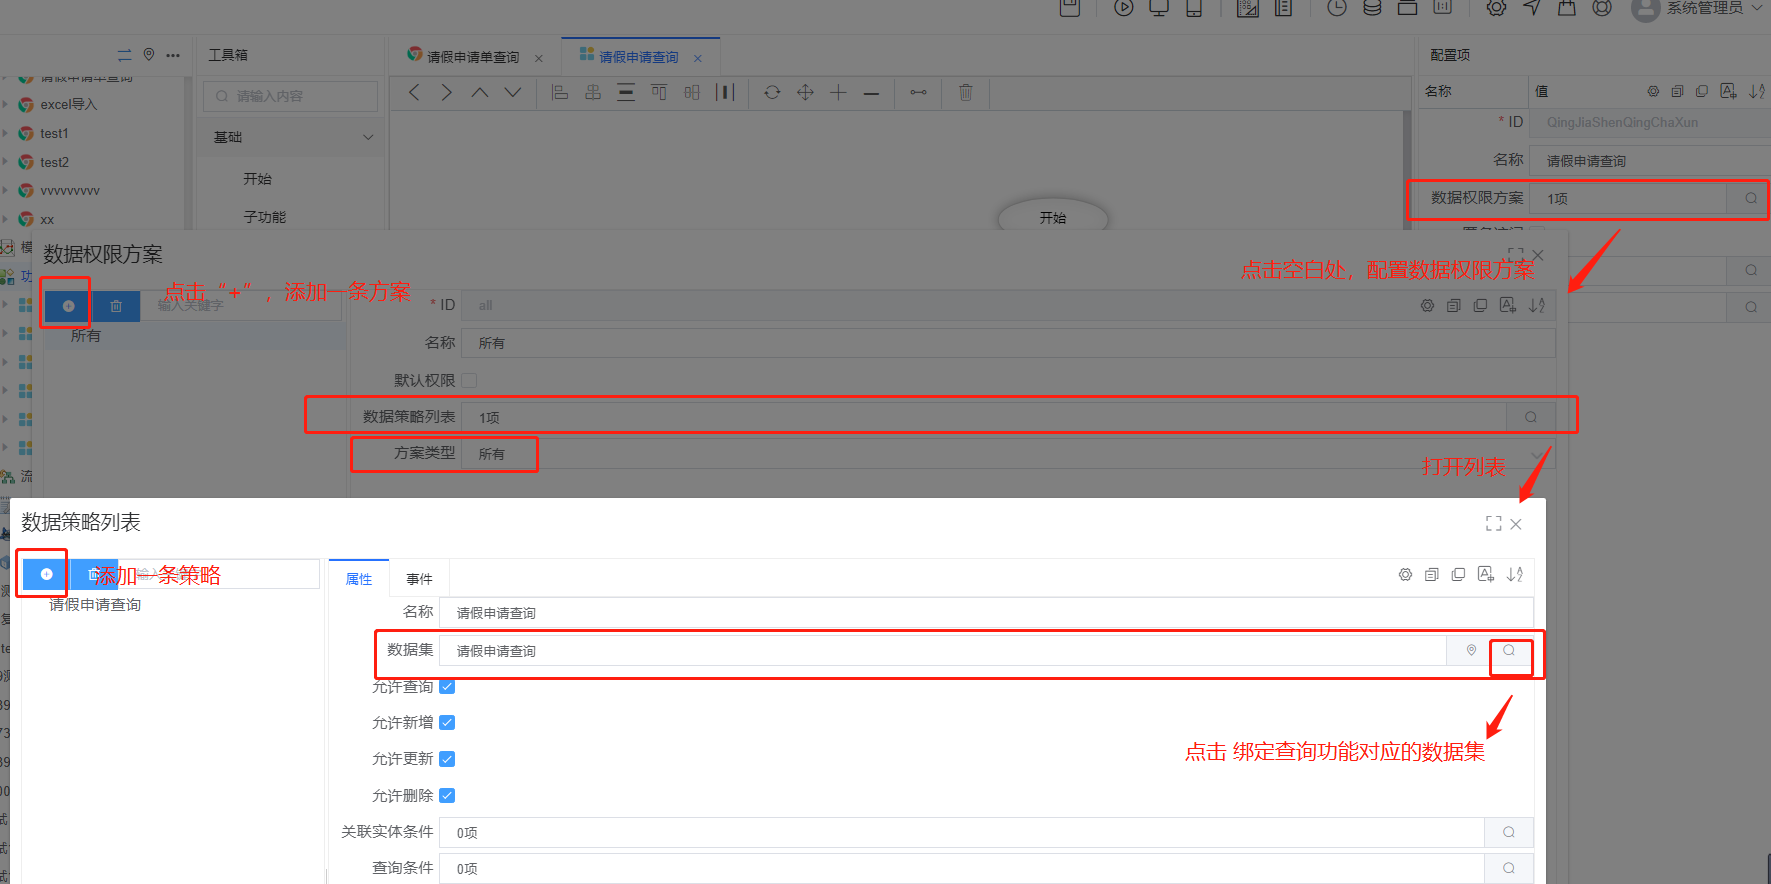
Task: Enable the 默认权限 checkbox
Action: tap(469, 381)
